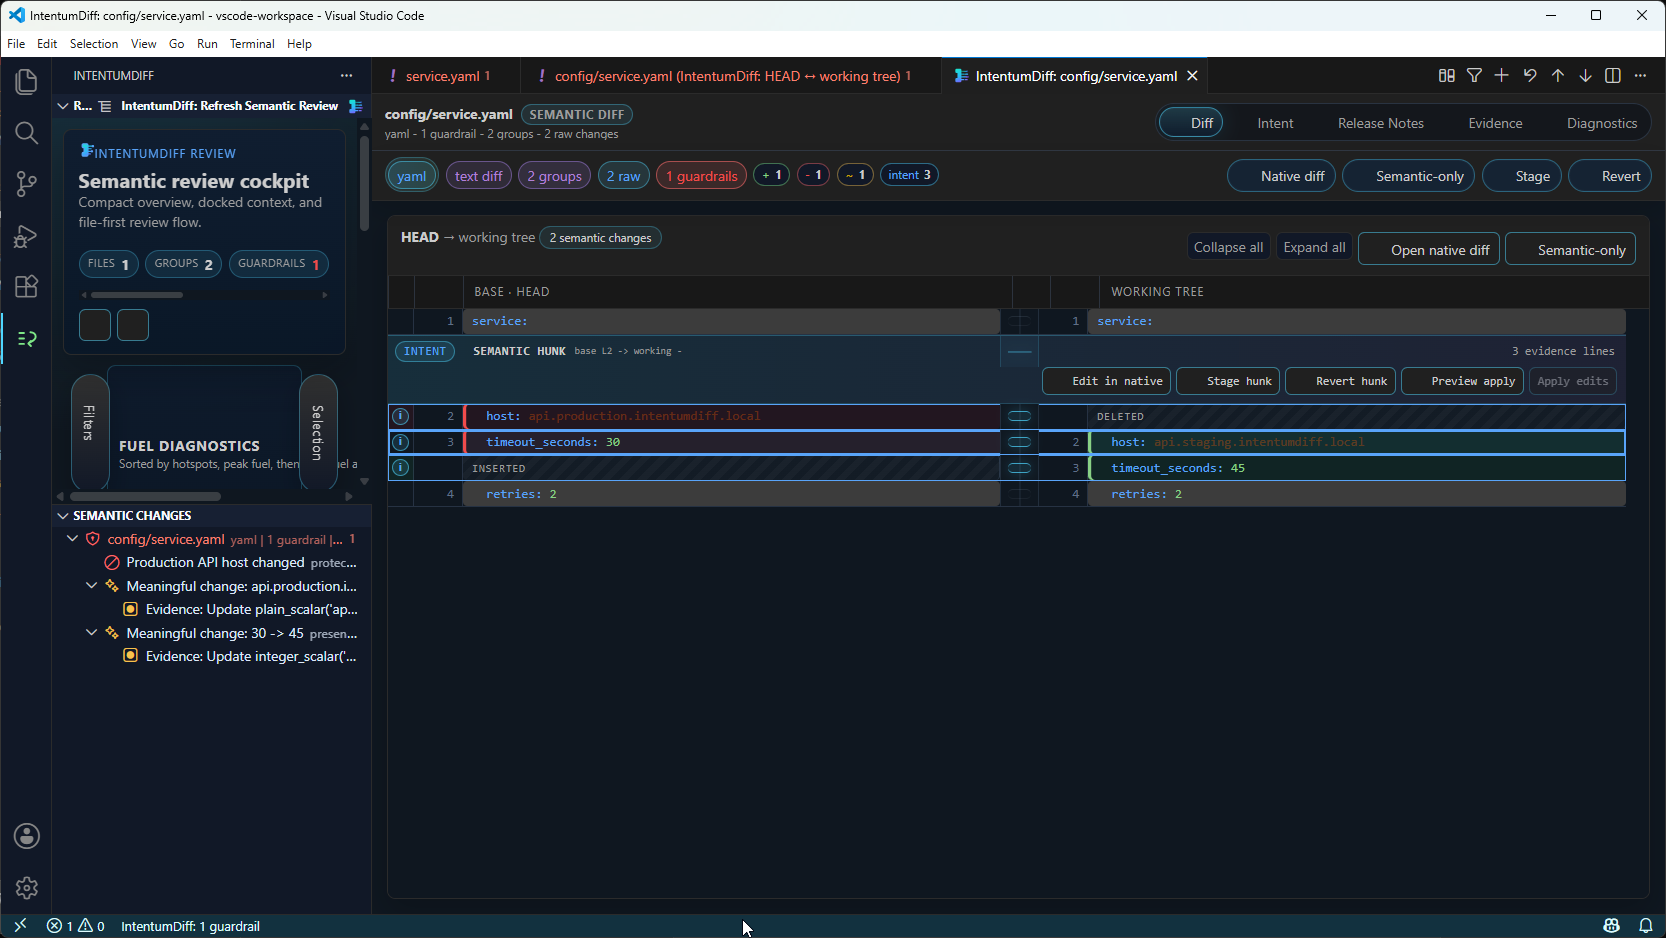This screenshot has height=938, width=1666.
Task: Click the filter funnel icon in the editor toolbar
Action: (1474, 76)
